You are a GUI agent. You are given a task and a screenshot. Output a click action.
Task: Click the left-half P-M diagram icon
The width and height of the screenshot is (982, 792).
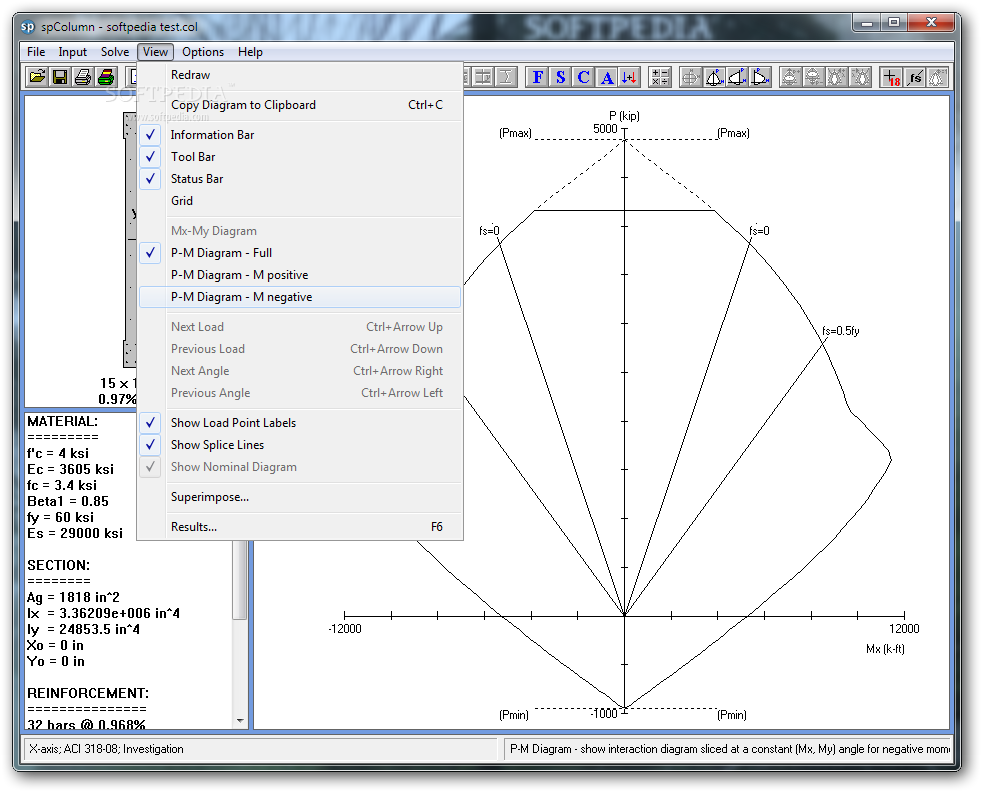point(736,77)
